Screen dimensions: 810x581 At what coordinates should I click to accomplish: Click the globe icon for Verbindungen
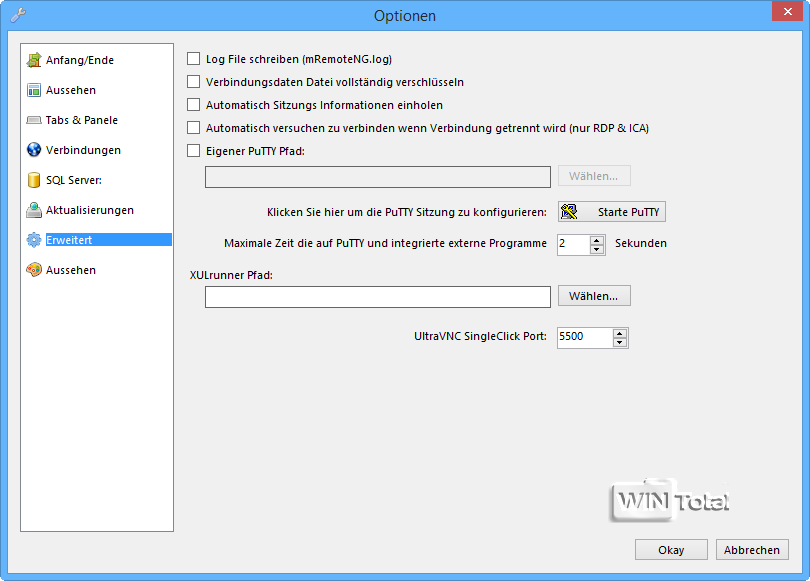pos(34,150)
